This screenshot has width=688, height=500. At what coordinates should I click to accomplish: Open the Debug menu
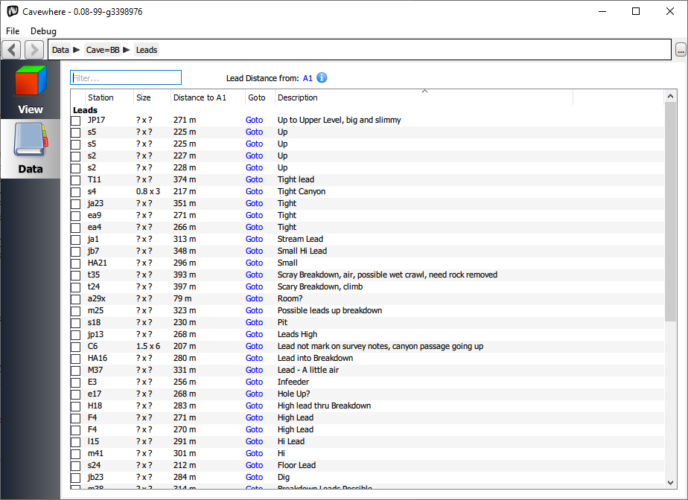tap(43, 31)
